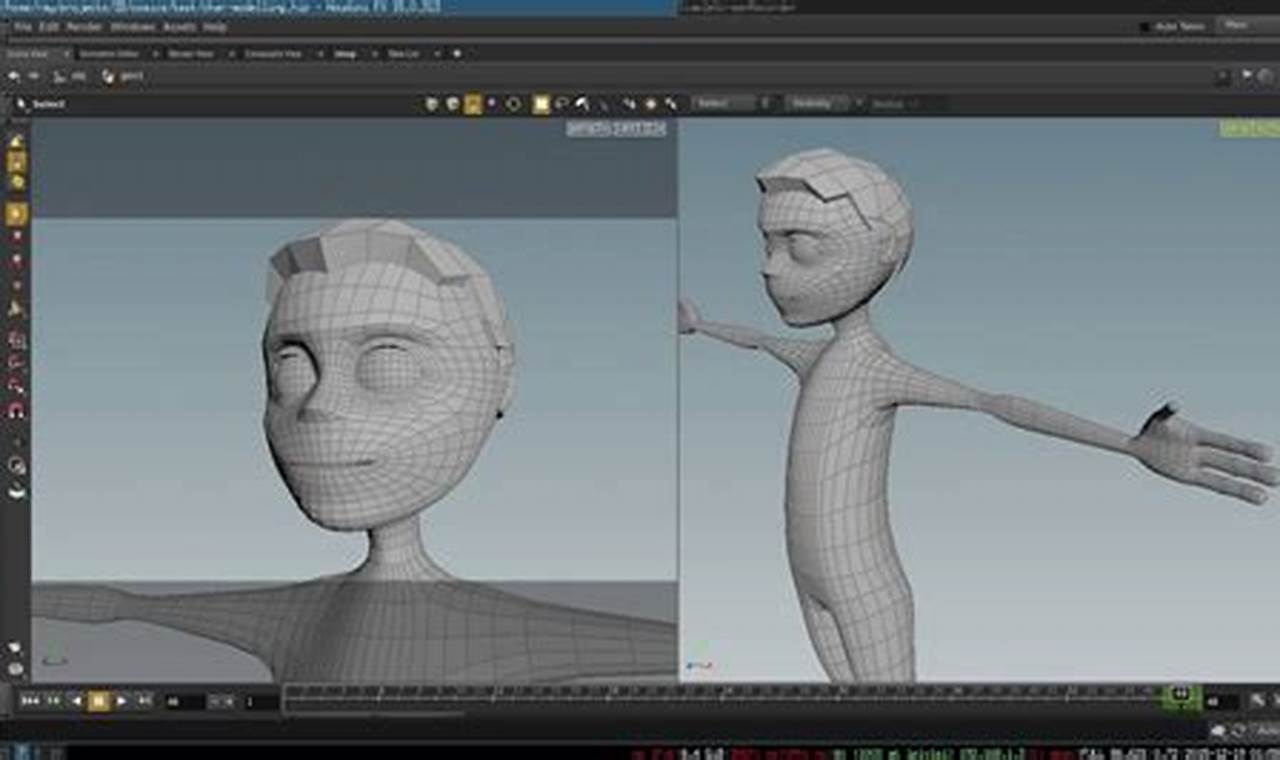Open the left viewport camera label menu
This screenshot has height=760, width=1280.
(x=616, y=129)
